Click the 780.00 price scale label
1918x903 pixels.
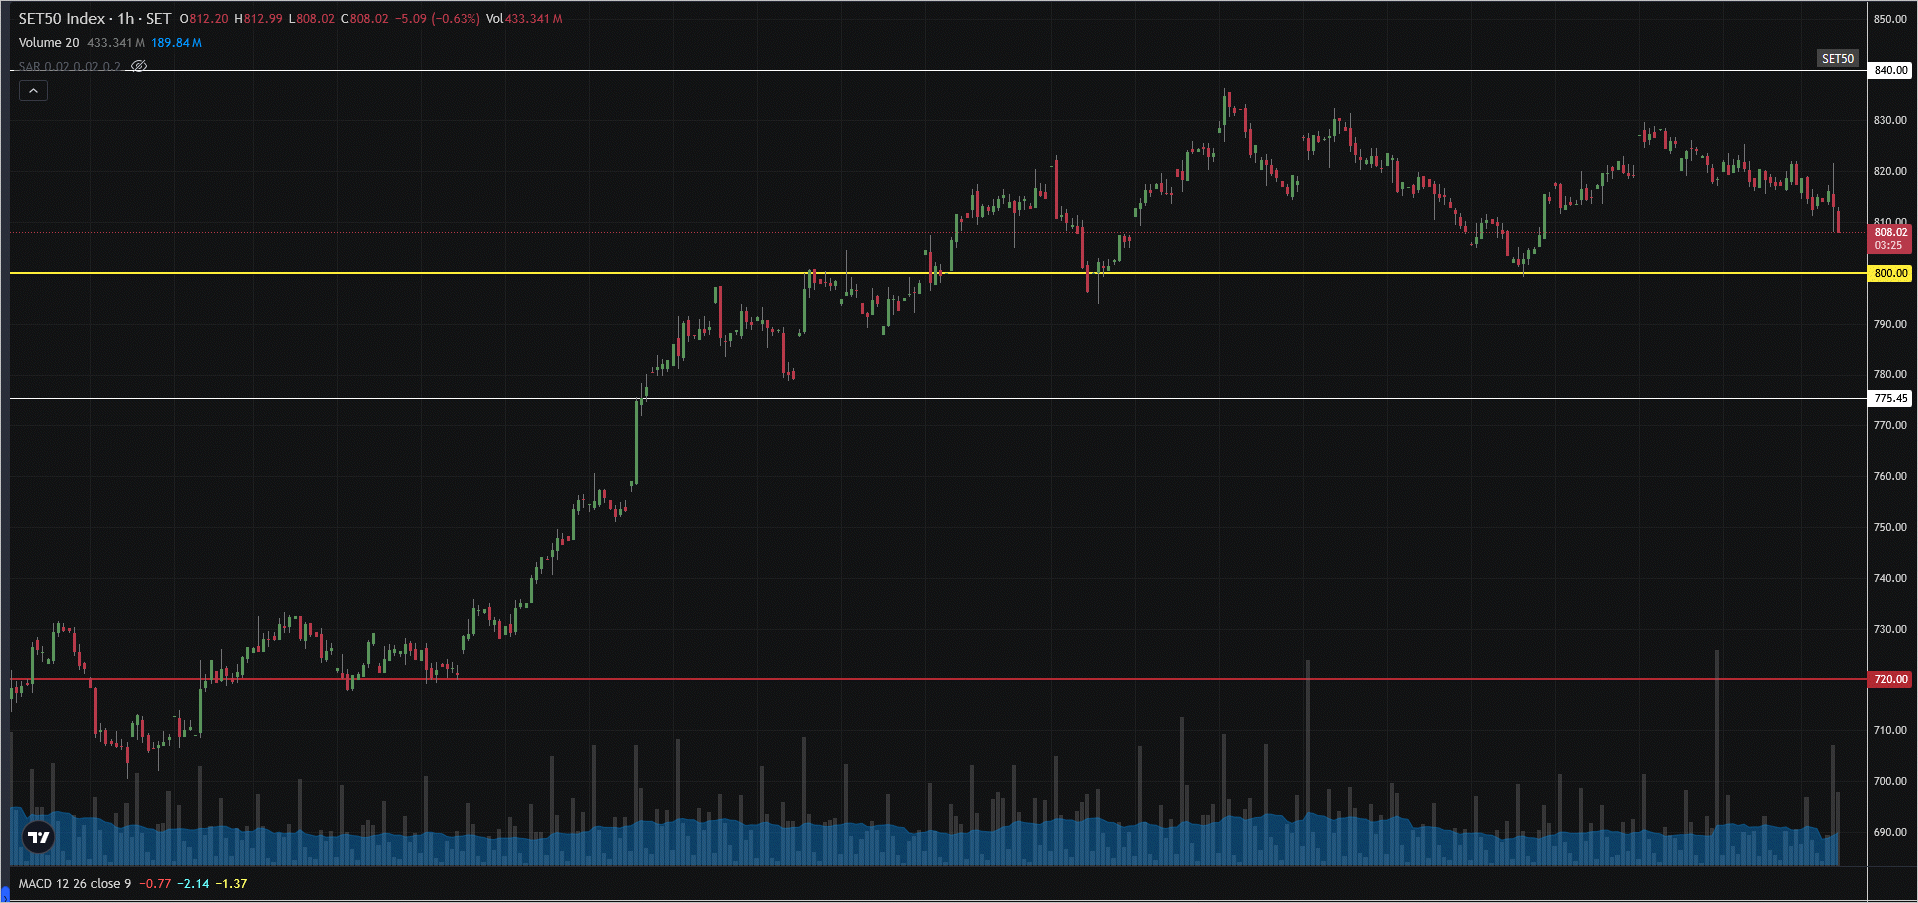point(1890,374)
